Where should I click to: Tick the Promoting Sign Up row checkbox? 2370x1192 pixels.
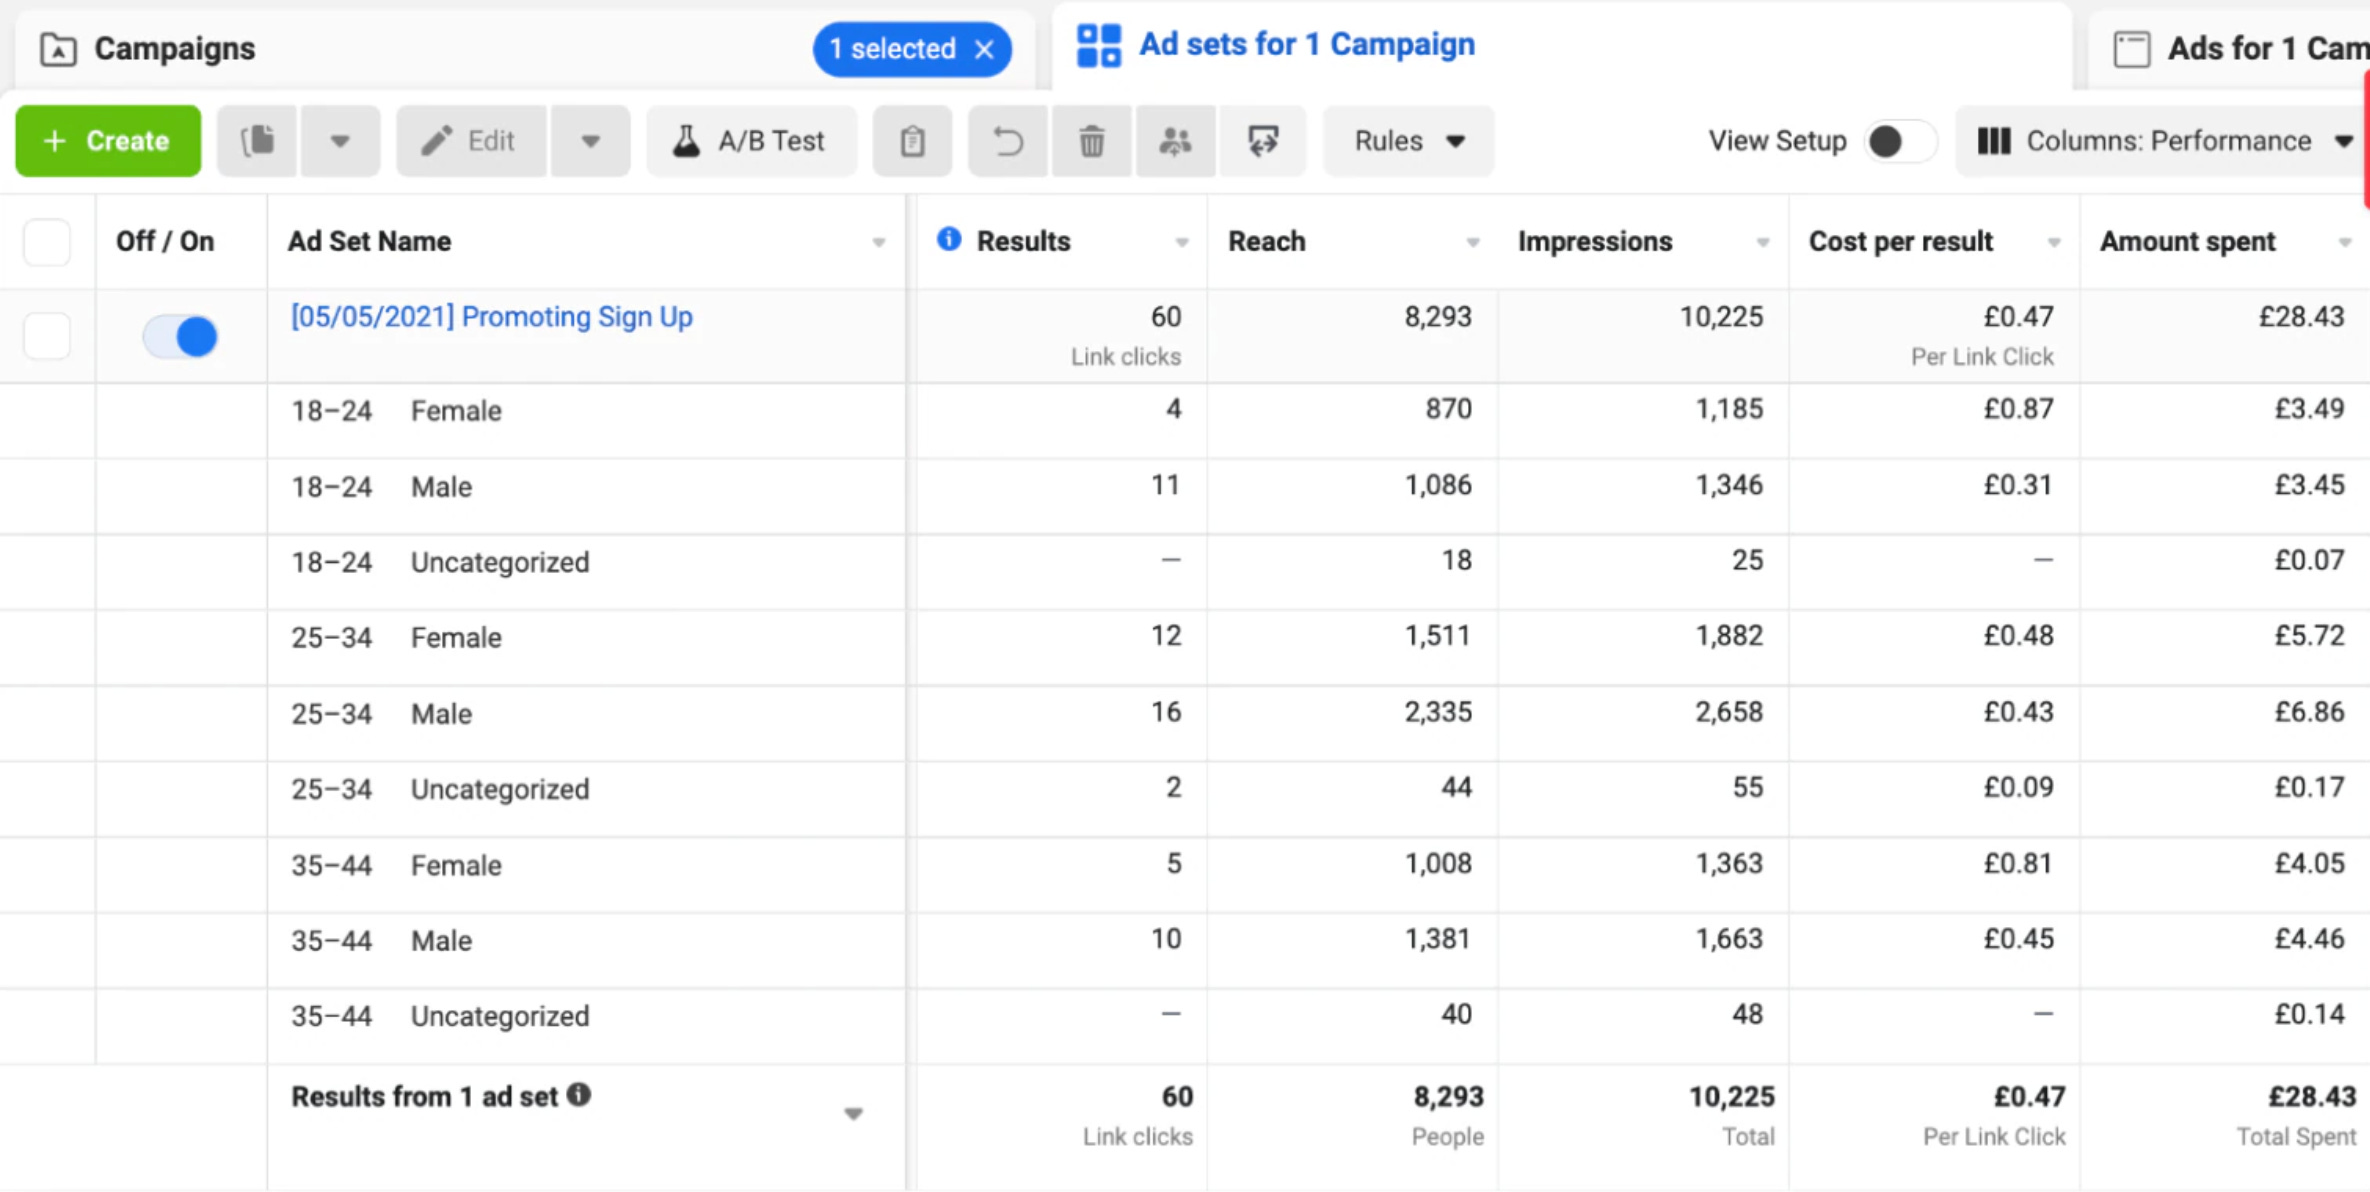tap(47, 336)
